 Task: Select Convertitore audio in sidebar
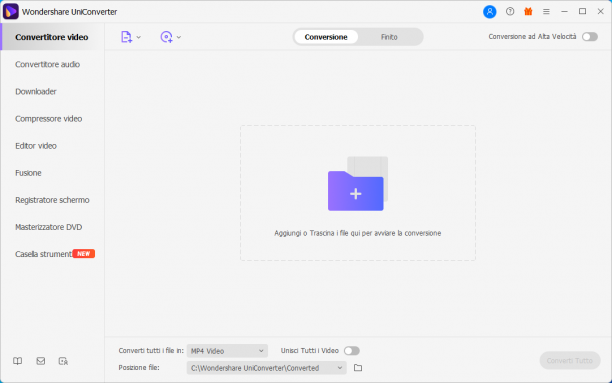tap(52, 64)
